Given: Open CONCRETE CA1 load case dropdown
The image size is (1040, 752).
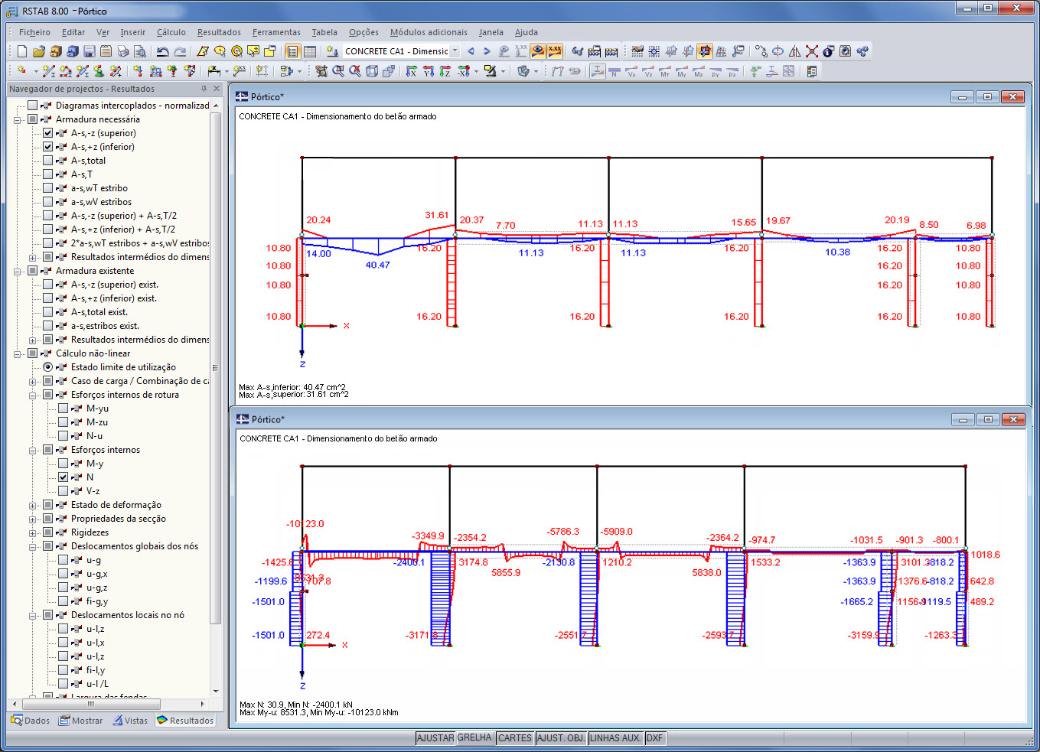Looking at the screenshot, I should pyautogui.click(x=455, y=51).
